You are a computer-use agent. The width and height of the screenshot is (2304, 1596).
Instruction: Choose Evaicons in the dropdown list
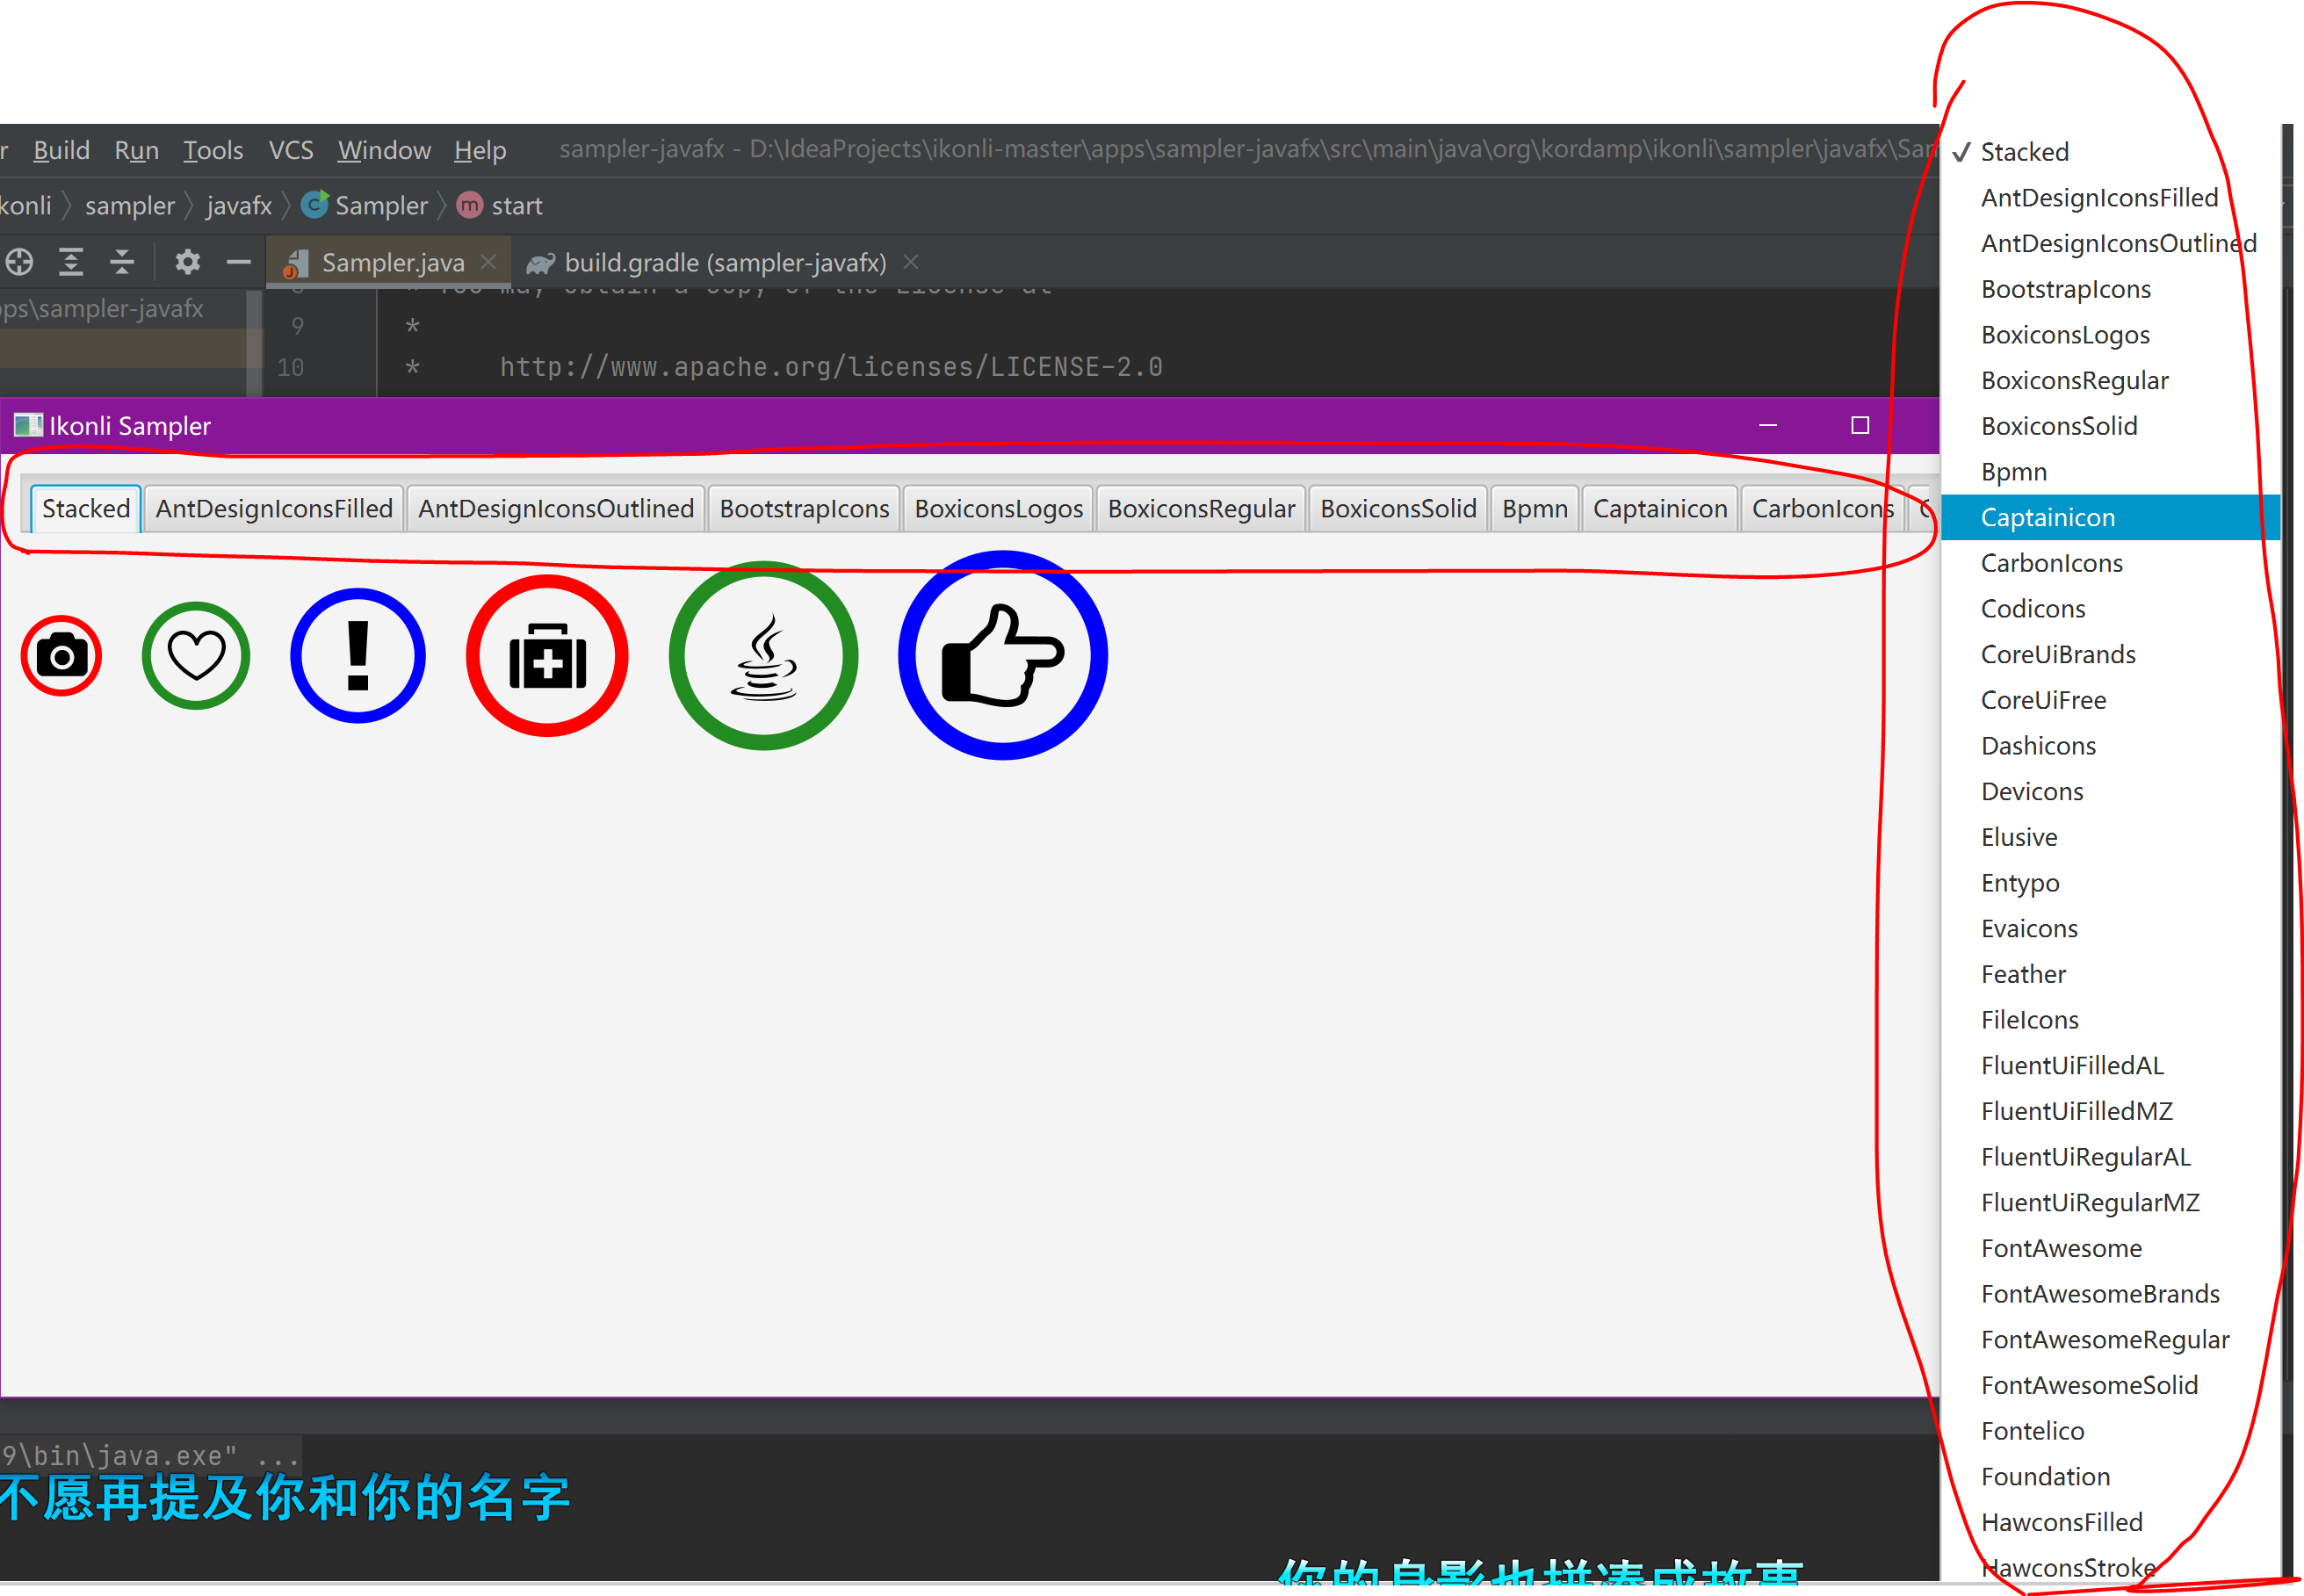click(x=2110, y=928)
